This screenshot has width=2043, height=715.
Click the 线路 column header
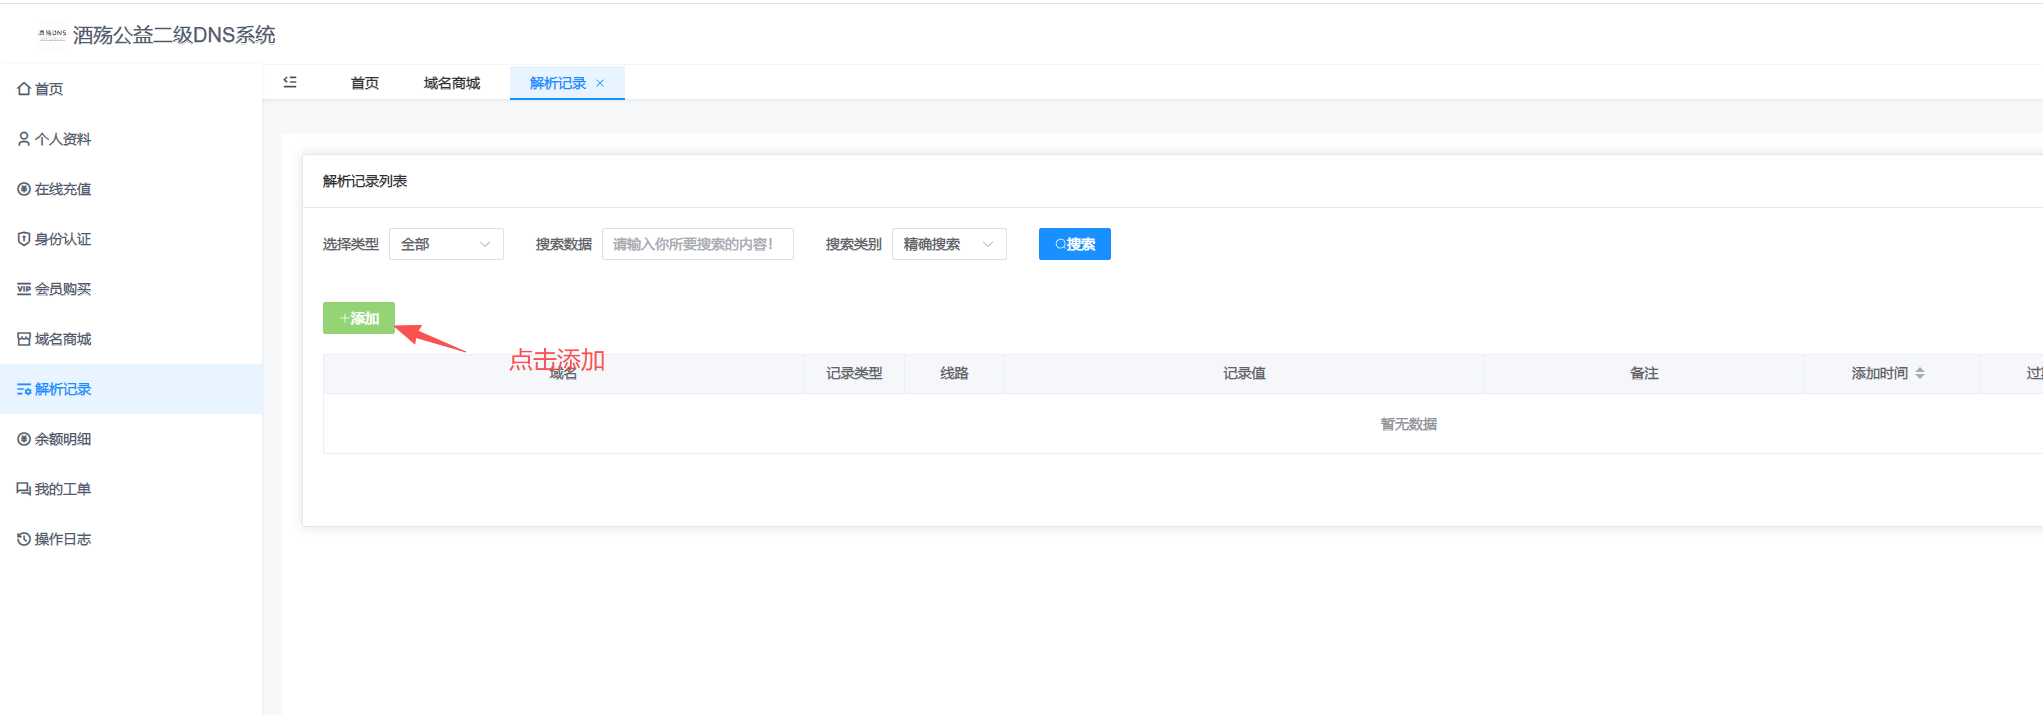[954, 373]
